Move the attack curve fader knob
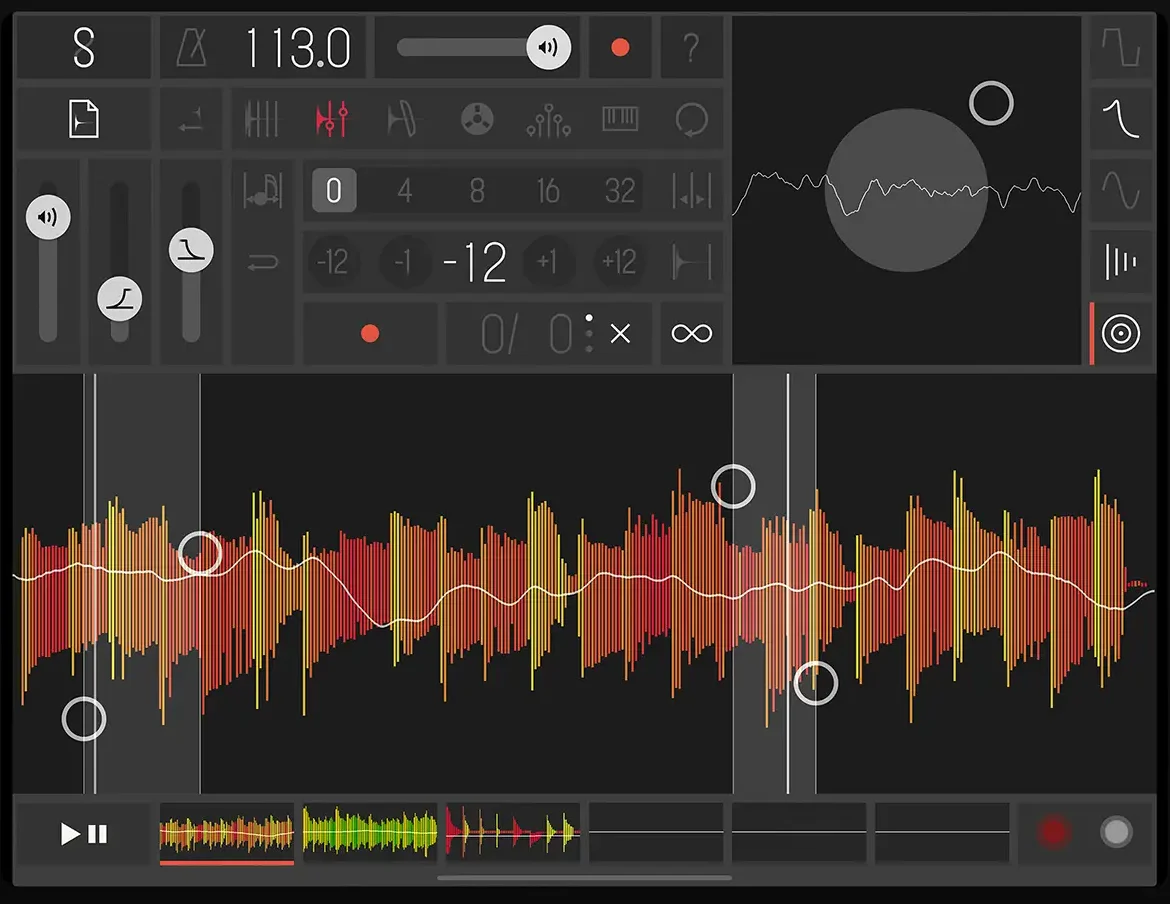 pos(119,299)
